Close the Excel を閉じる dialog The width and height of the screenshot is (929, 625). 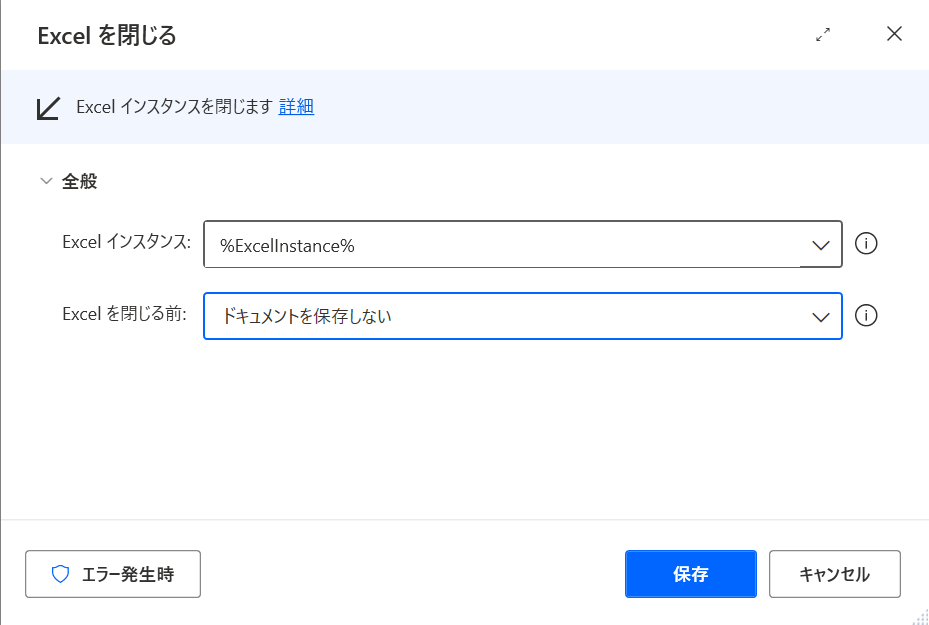pyautogui.click(x=894, y=34)
